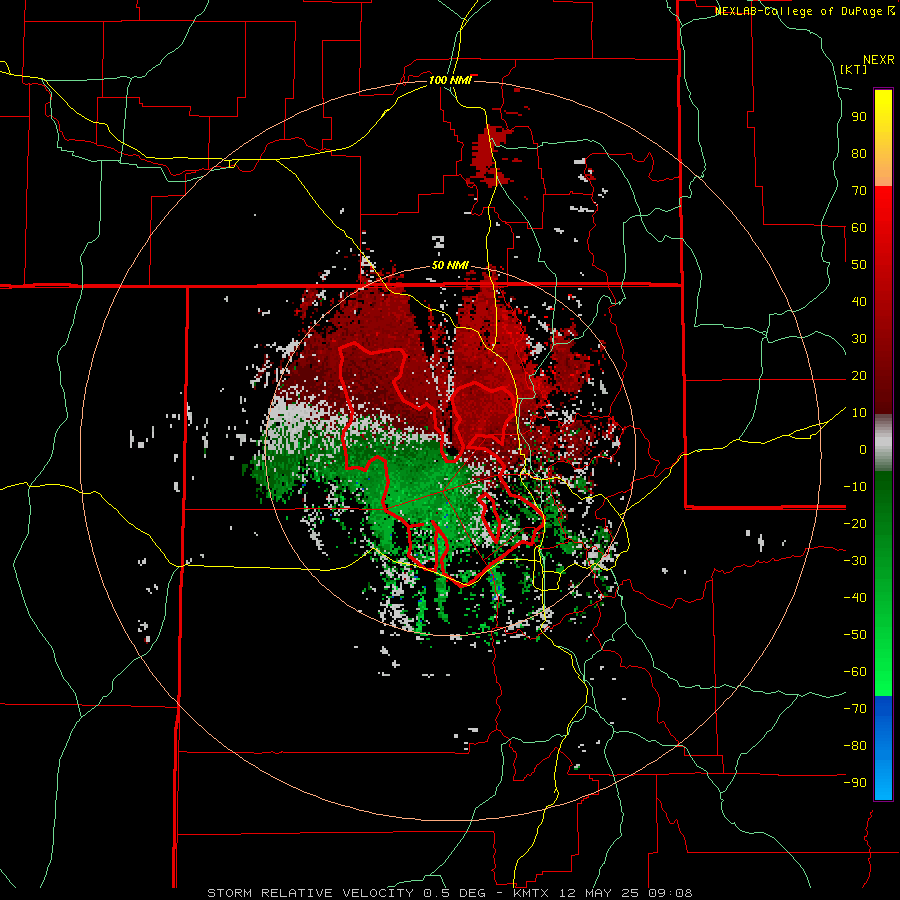This screenshot has height=900, width=900.
Task: Click the -70 scale value
Action: pyautogui.click(x=855, y=709)
